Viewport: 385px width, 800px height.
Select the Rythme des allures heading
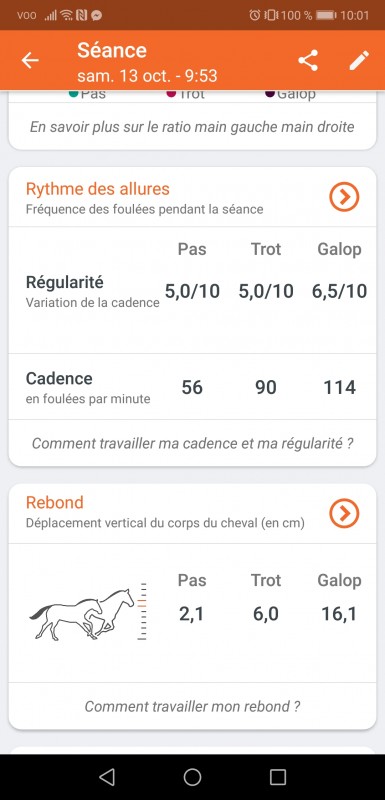[97, 189]
